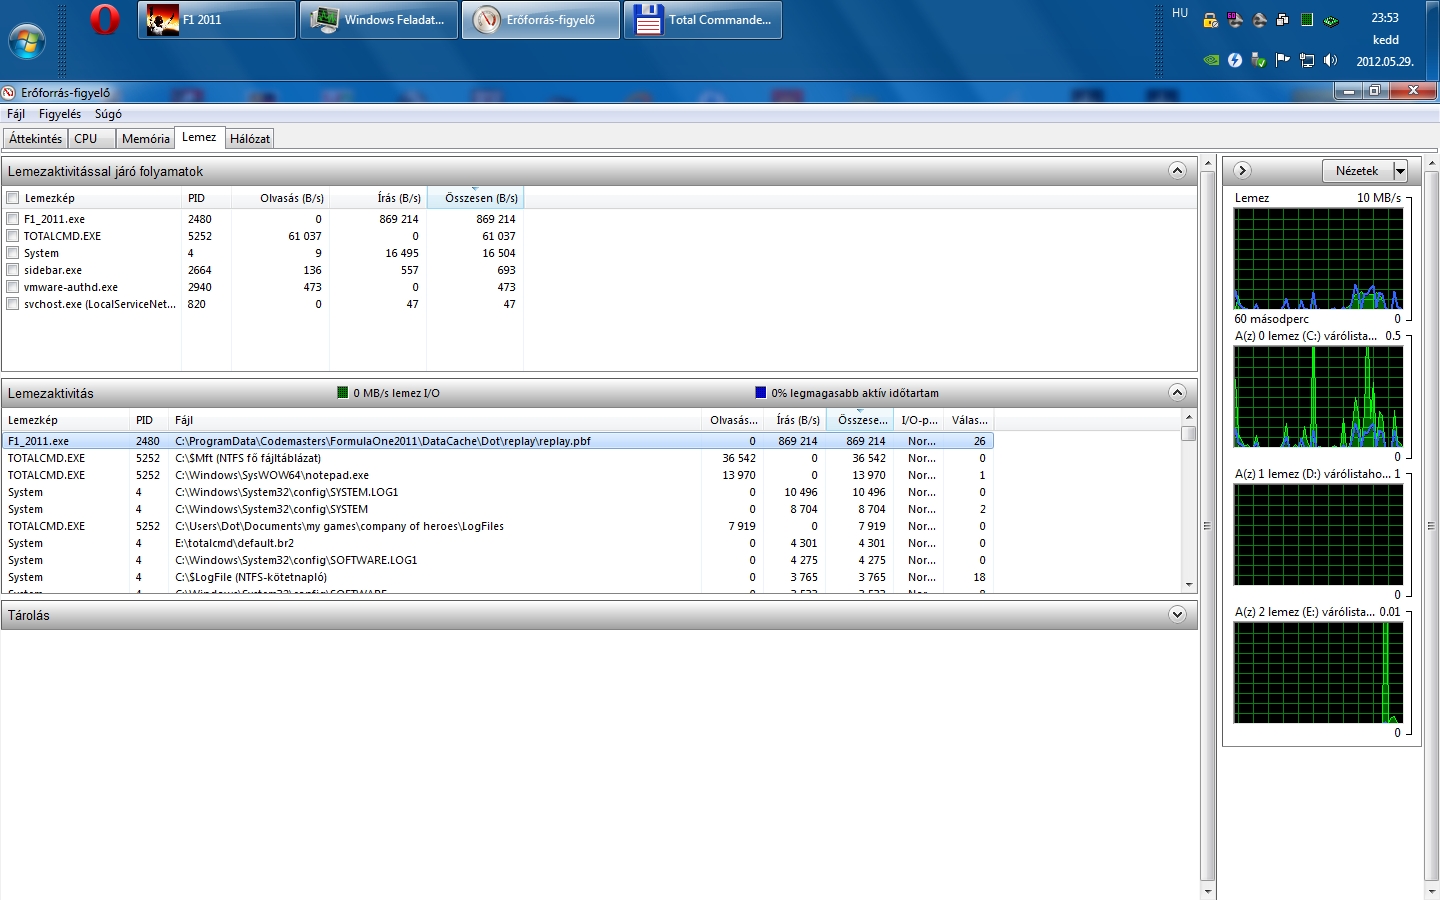Click the Erőforrás-figyelő title bar icon

[x=9, y=92]
